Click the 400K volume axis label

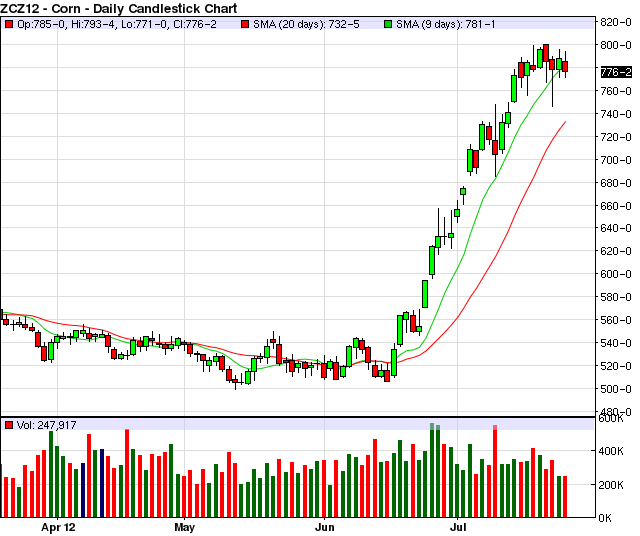(611, 451)
